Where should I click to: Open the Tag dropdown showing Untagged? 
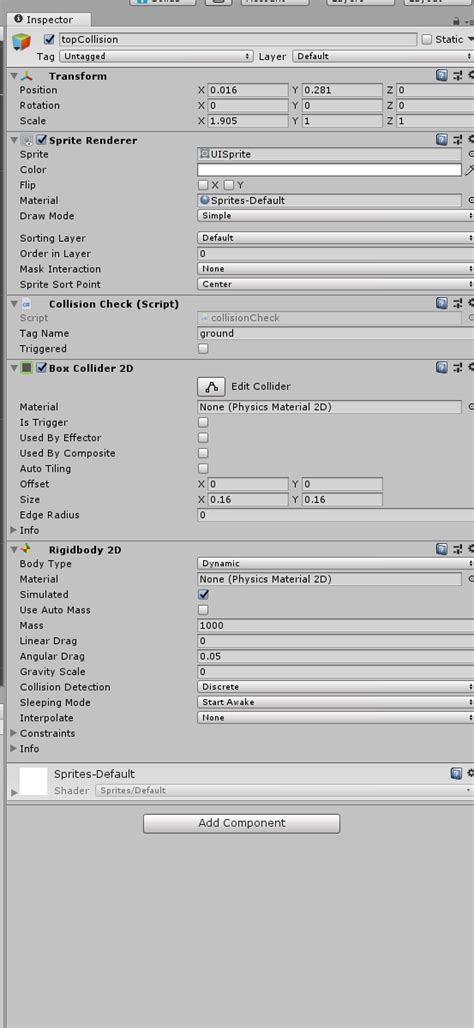[x=155, y=56]
